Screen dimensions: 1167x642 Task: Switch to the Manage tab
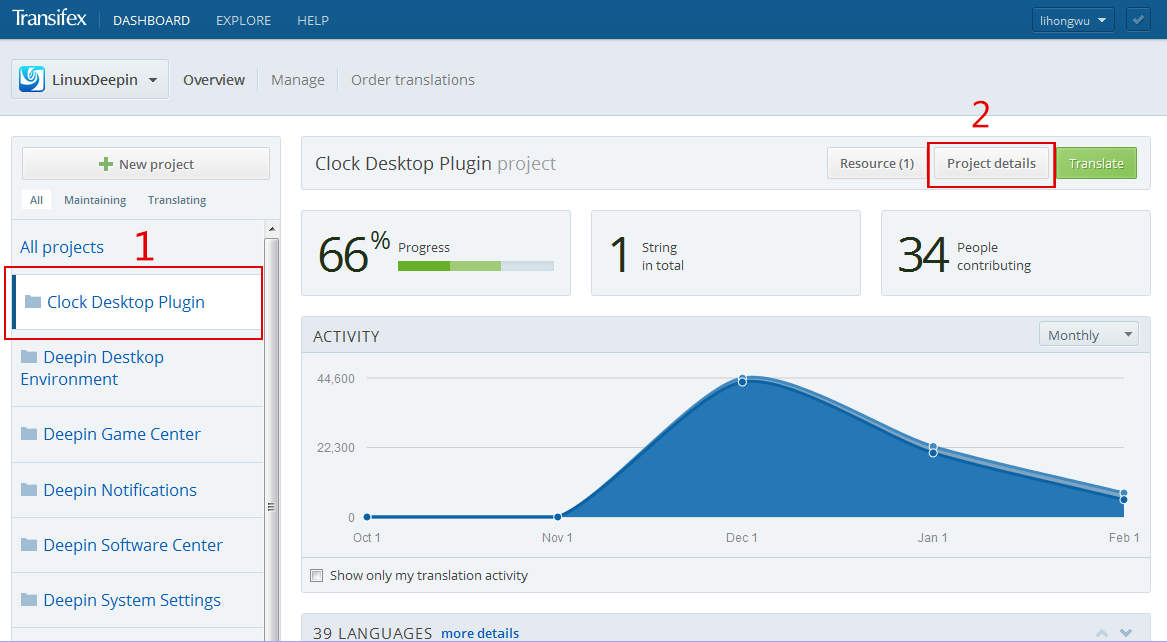pyautogui.click(x=298, y=80)
